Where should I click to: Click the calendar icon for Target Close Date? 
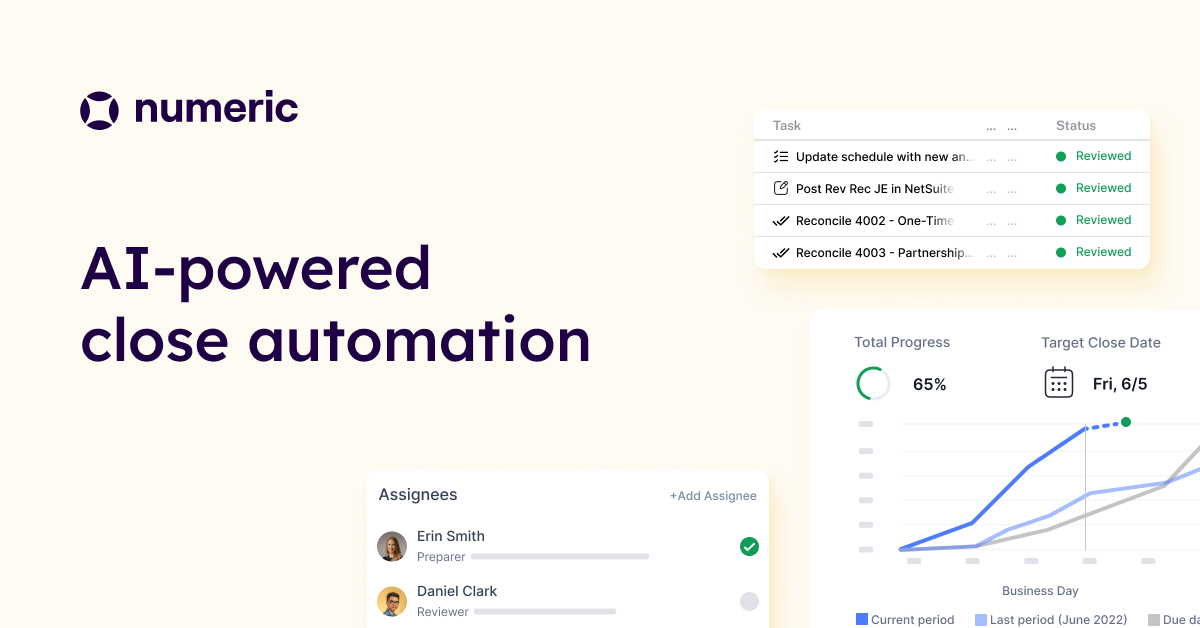tap(1059, 383)
